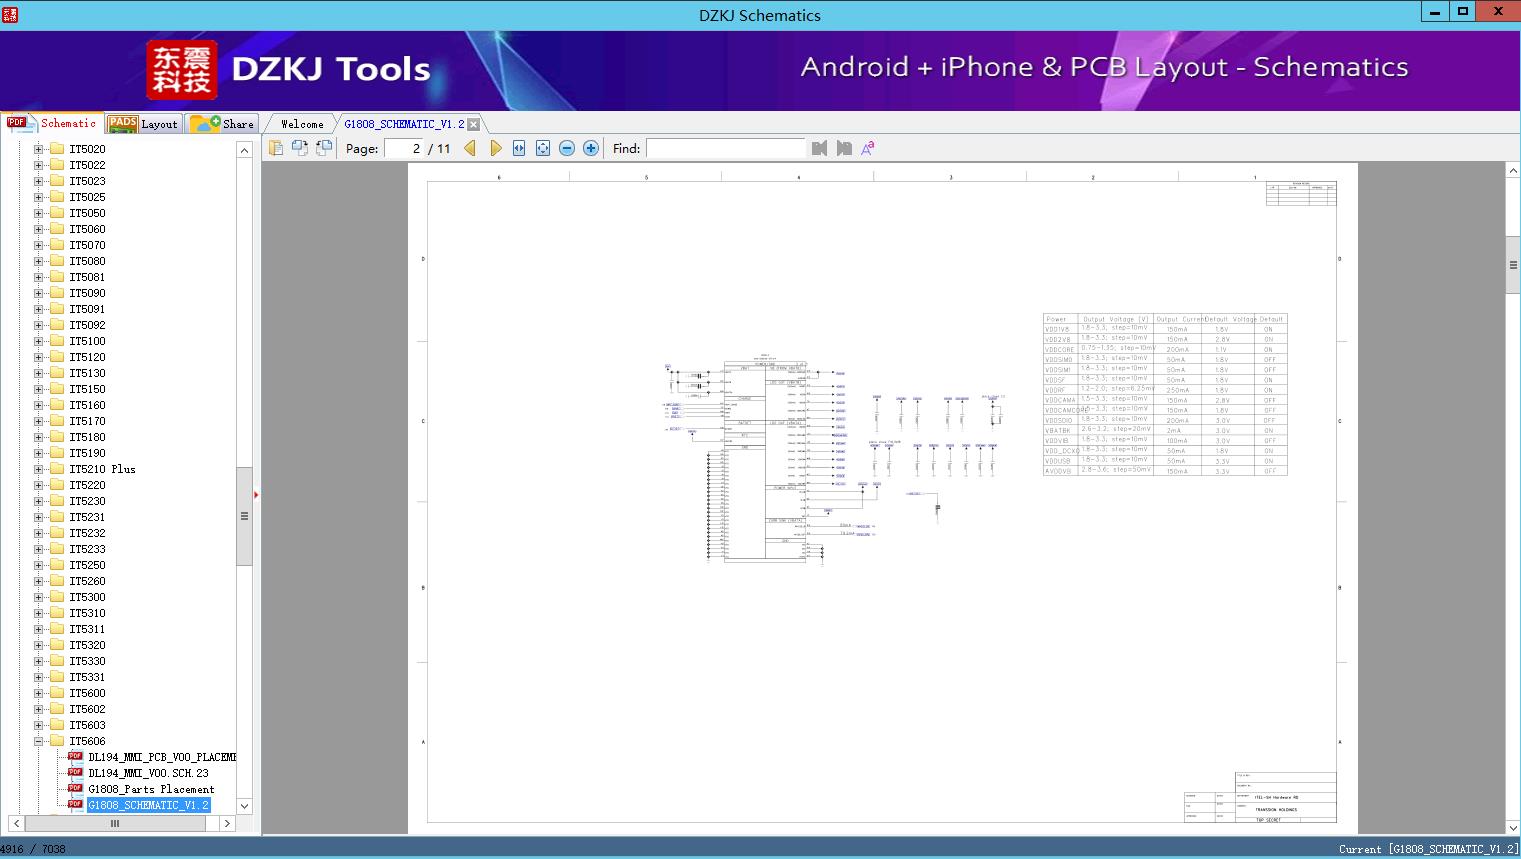Screen dimensions: 1521x859
Task: Expand the IT5020 folder
Action: [x=39, y=149]
